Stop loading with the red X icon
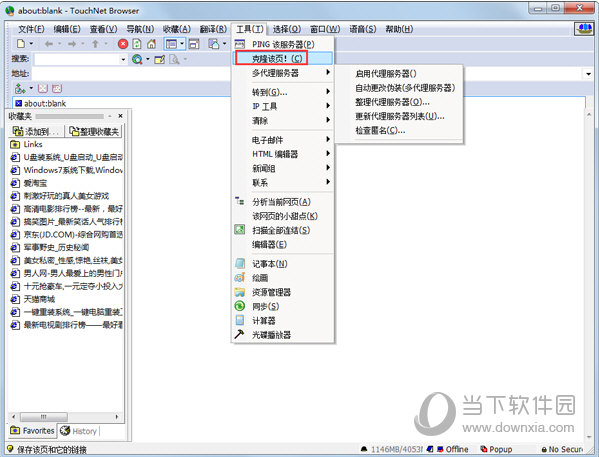The width and height of the screenshot is (599, 457). coord(123,44)
